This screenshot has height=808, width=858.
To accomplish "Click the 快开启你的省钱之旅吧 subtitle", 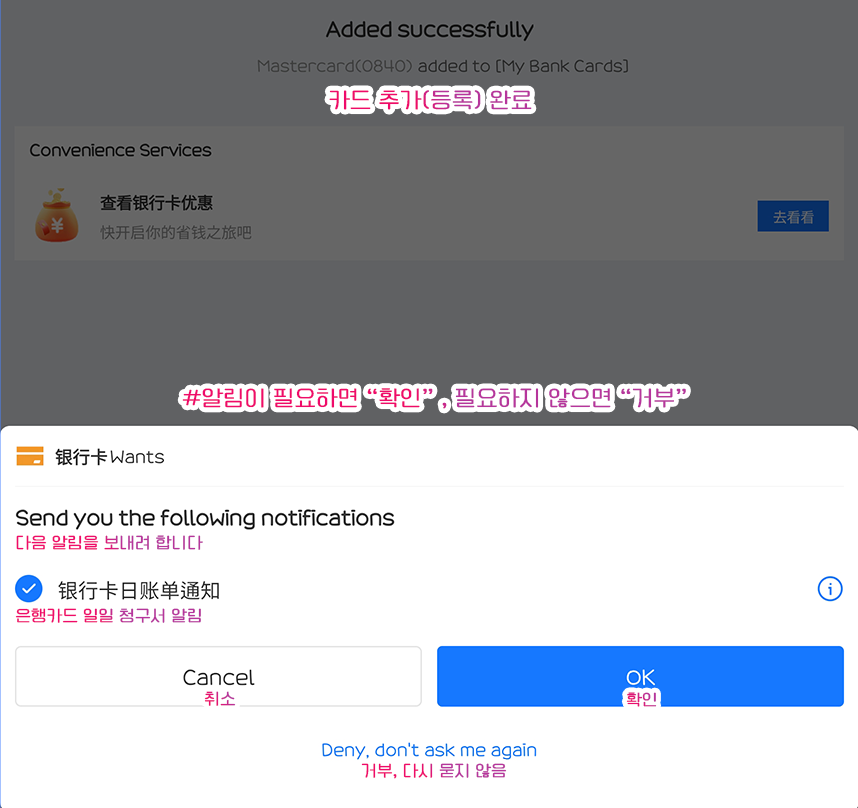I will click(176, 232).
